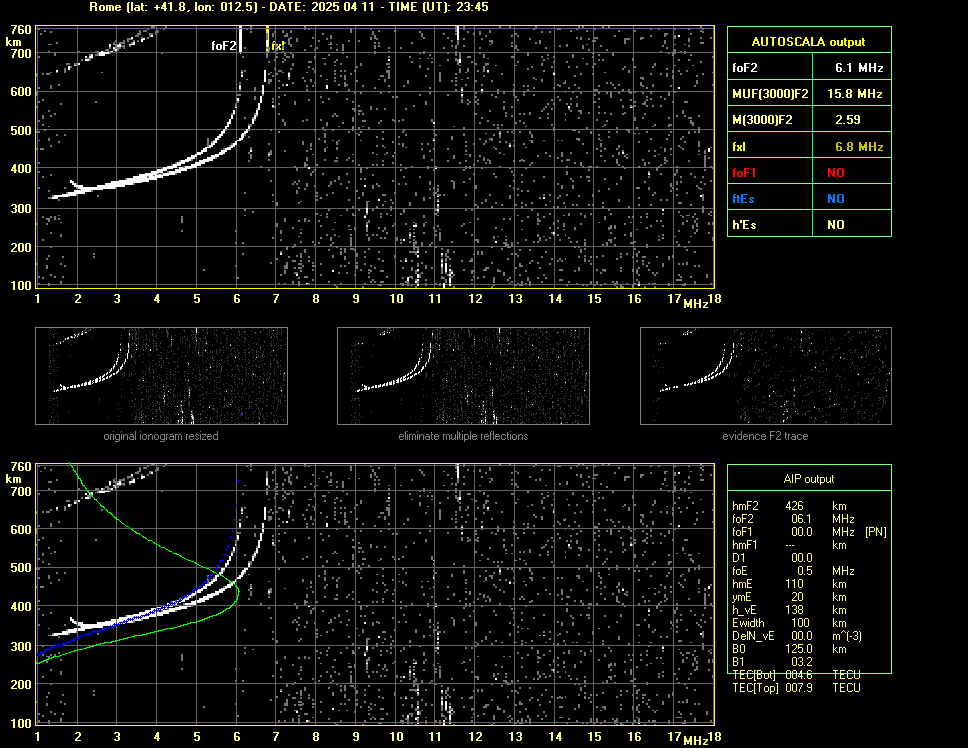Click the 'eliminate multiple reflections' caption
This screenshot has width=968, height=748.
[x=463, y=436]
